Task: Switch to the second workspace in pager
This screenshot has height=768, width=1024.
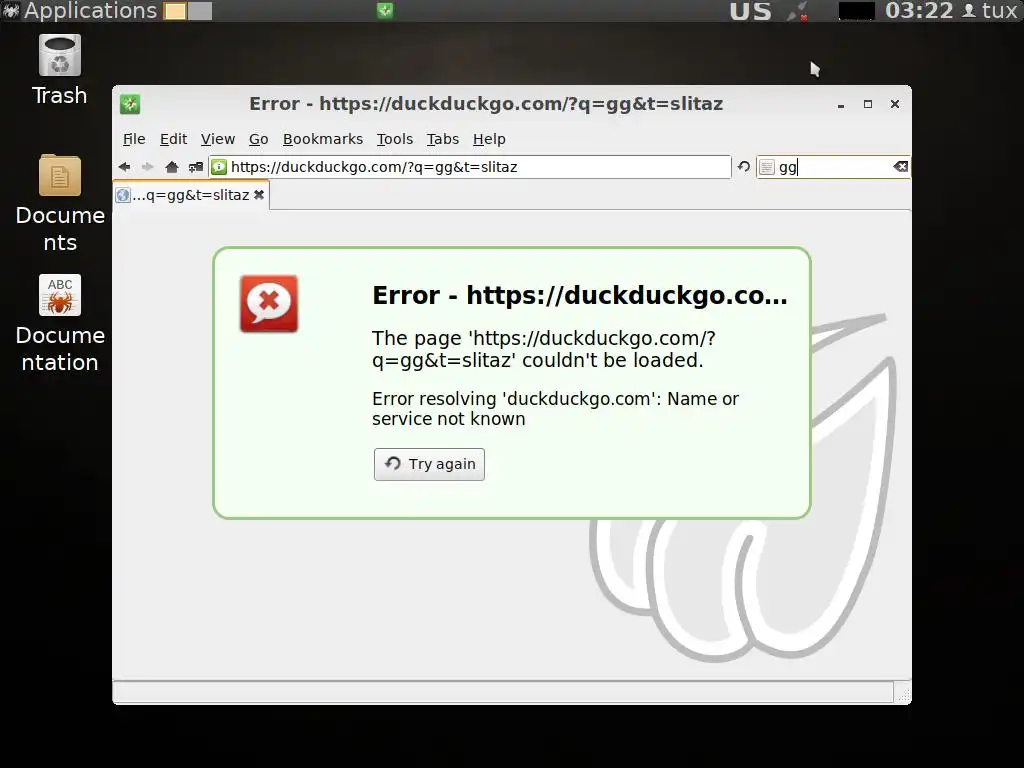Action: (200, 11)
